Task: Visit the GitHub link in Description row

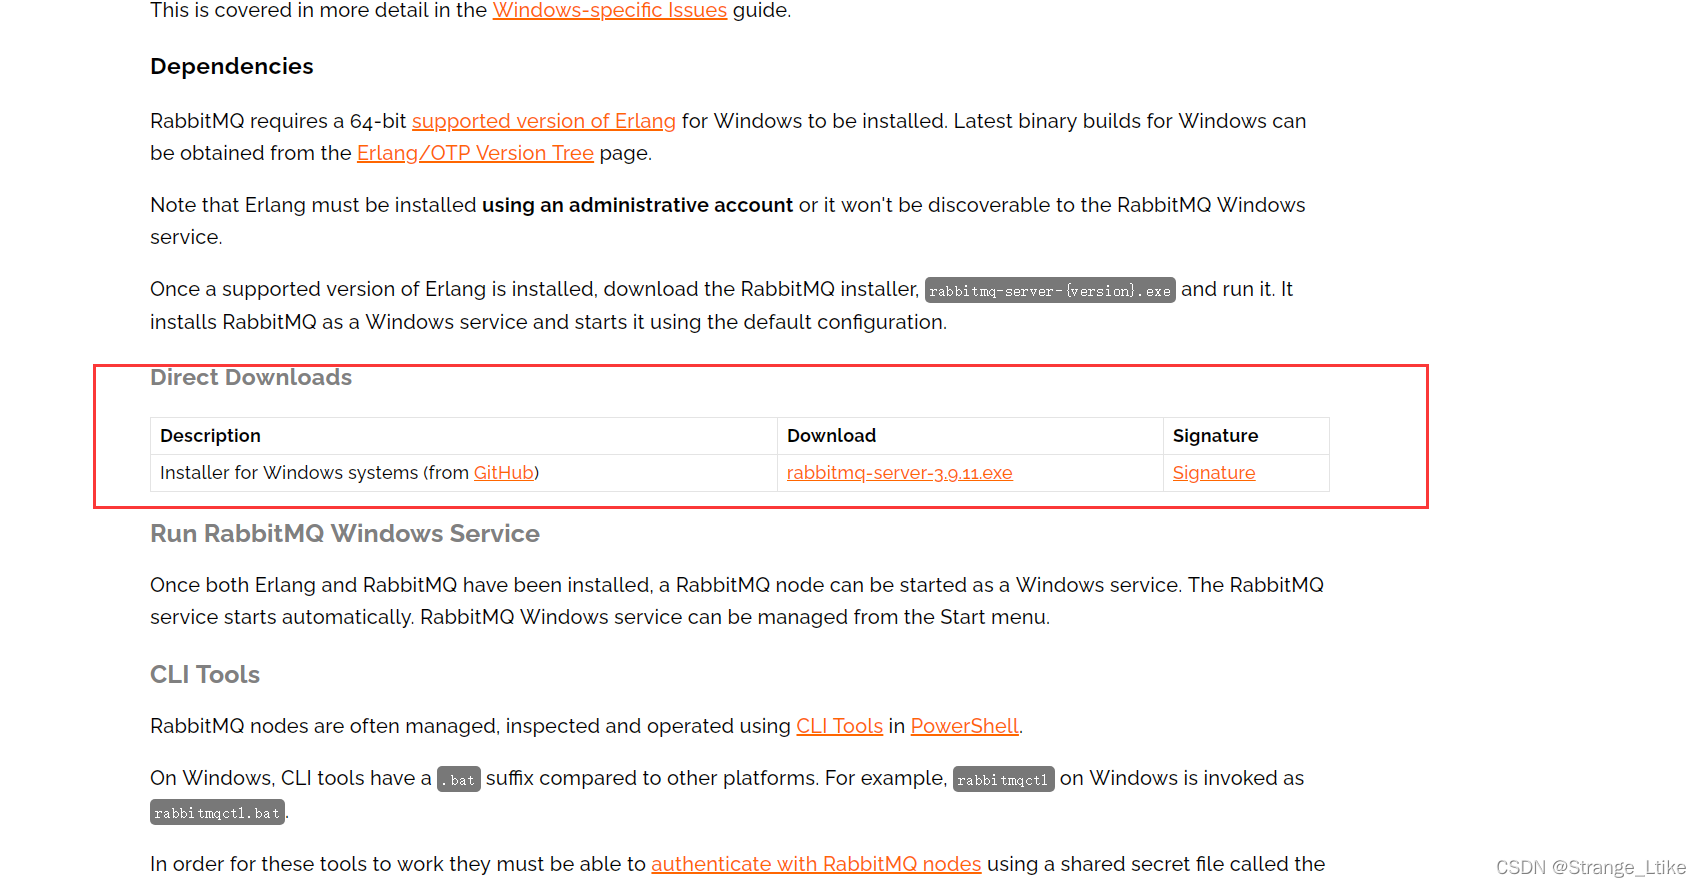Action: tap(503, 473)
